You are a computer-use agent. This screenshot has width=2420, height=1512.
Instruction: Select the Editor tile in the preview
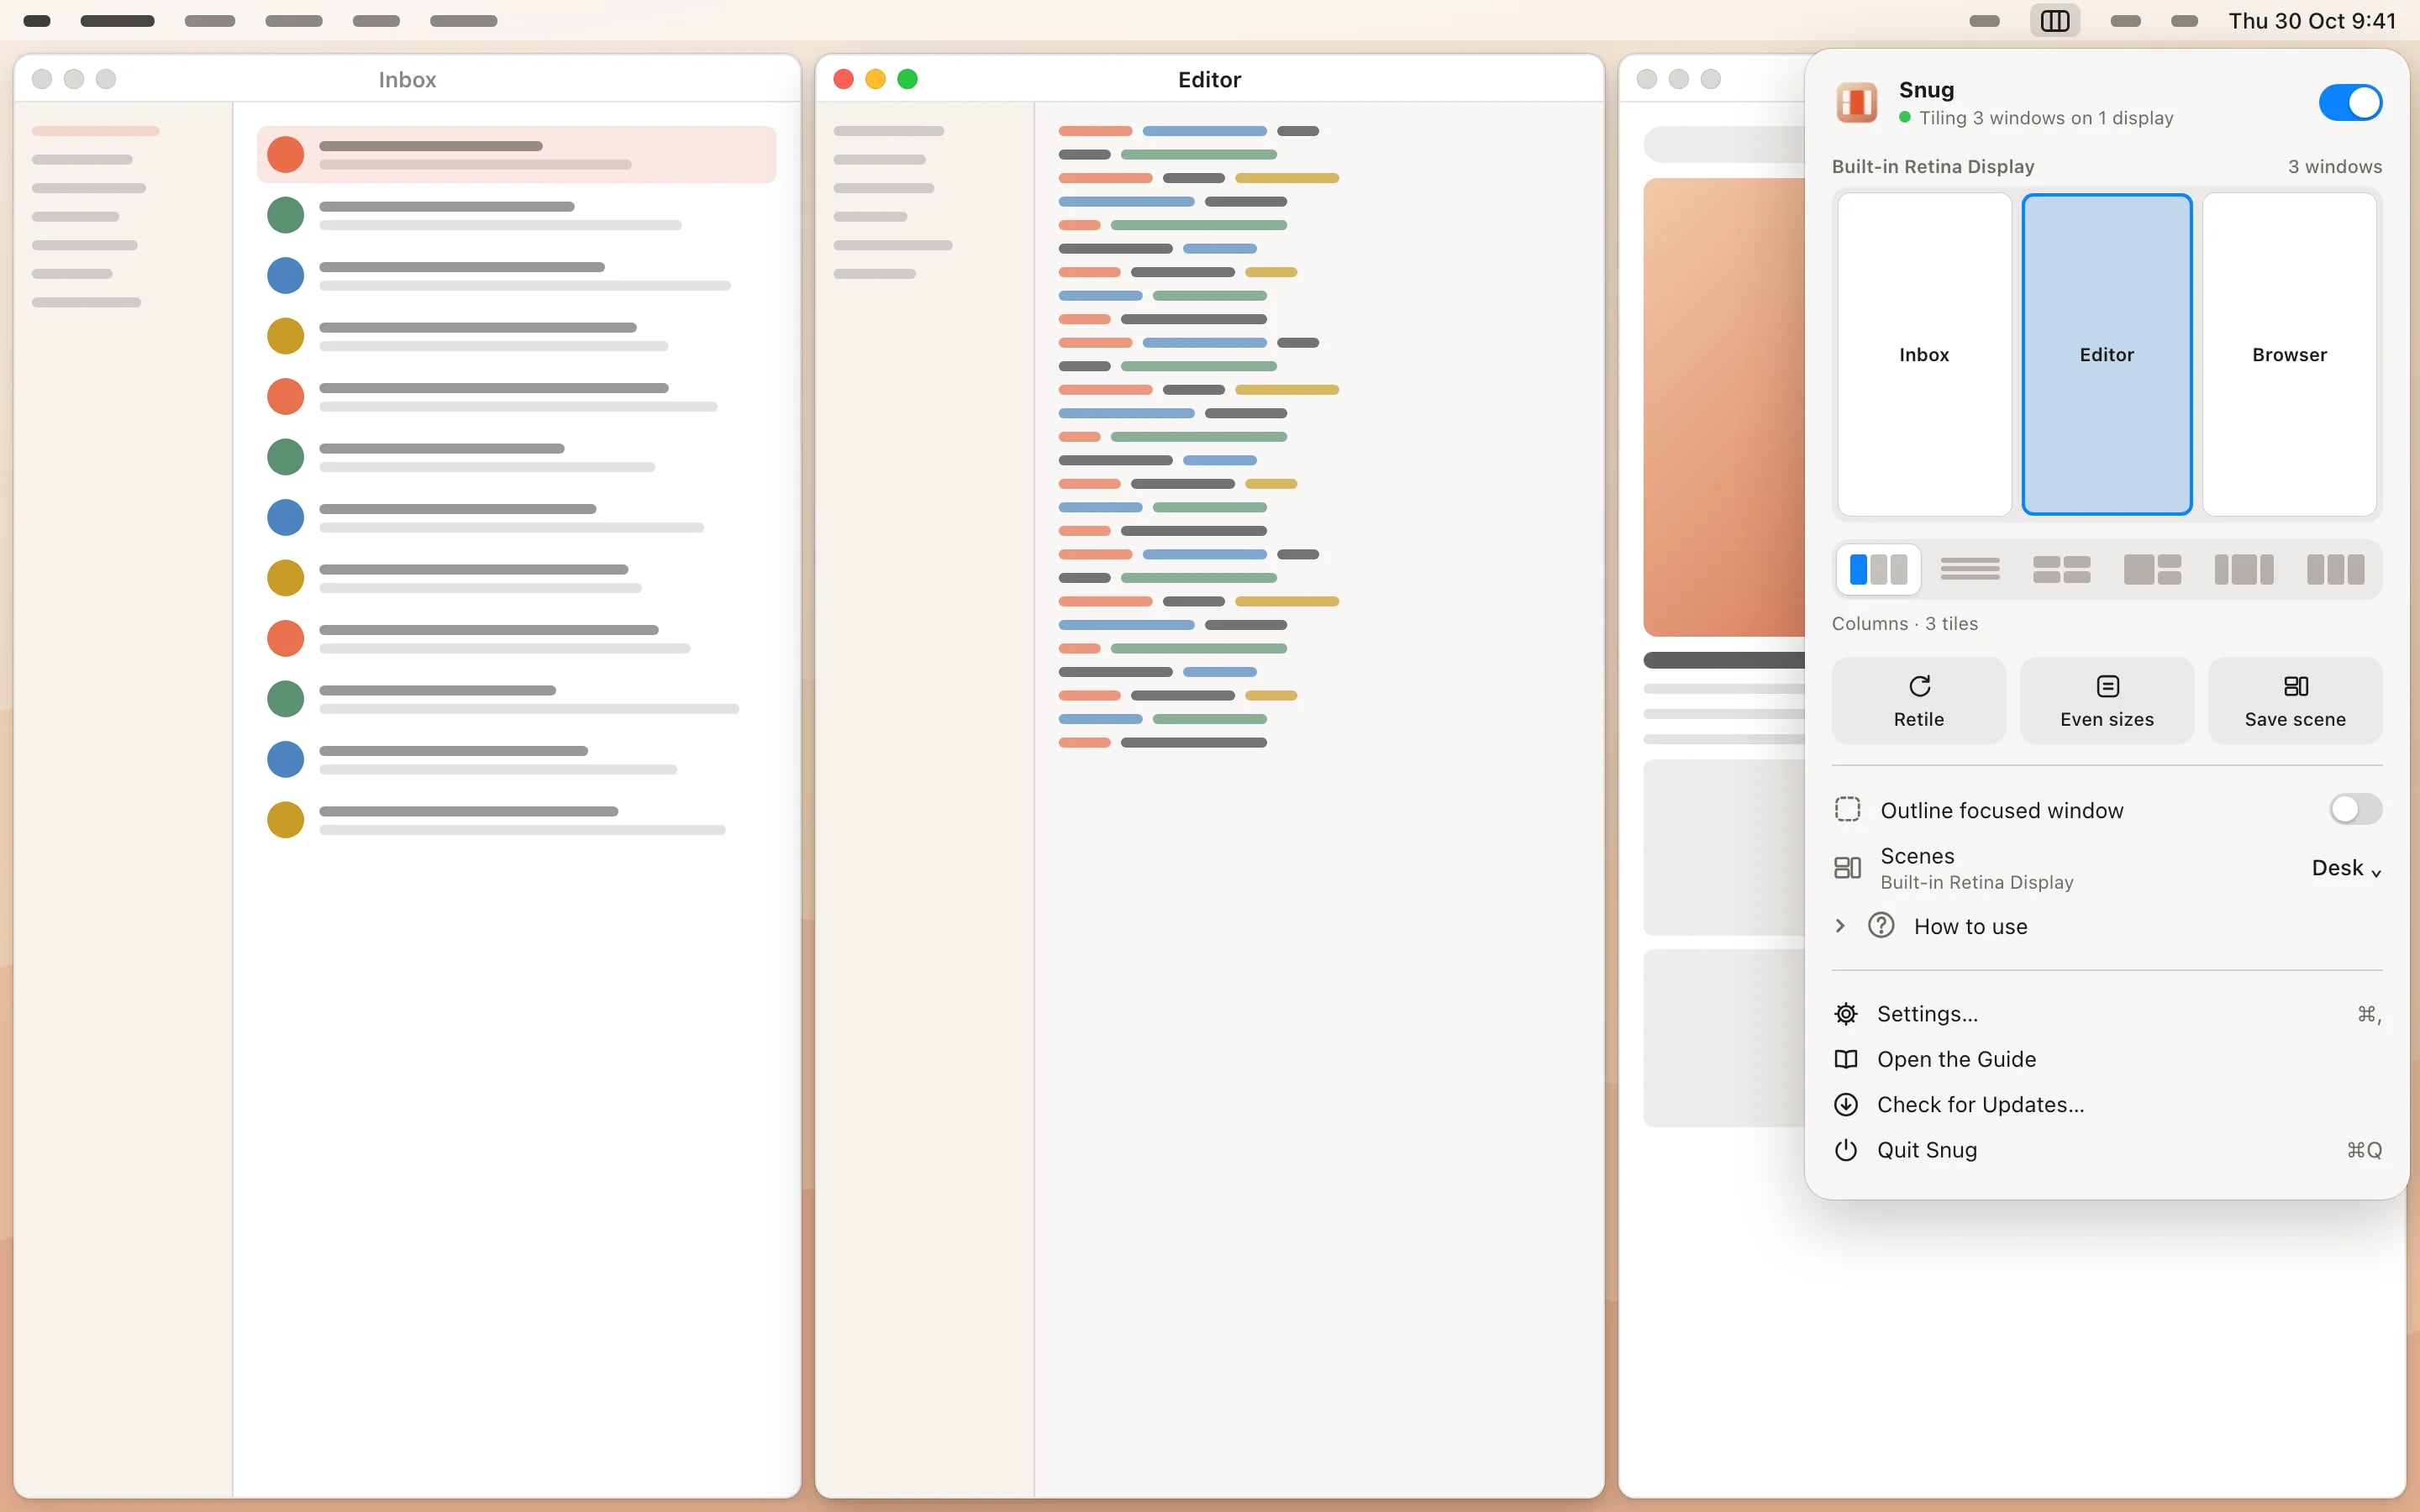pos(2107,355)
